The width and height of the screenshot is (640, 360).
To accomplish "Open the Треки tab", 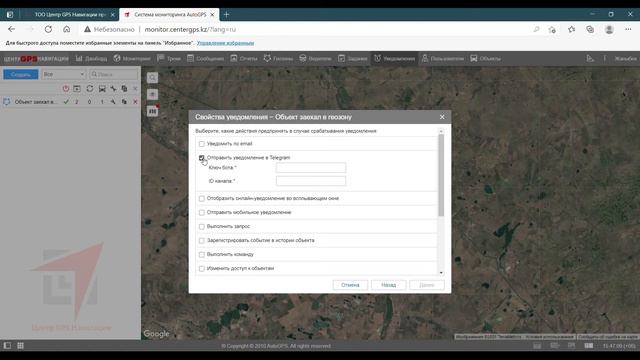I will [x=169, y=58].
